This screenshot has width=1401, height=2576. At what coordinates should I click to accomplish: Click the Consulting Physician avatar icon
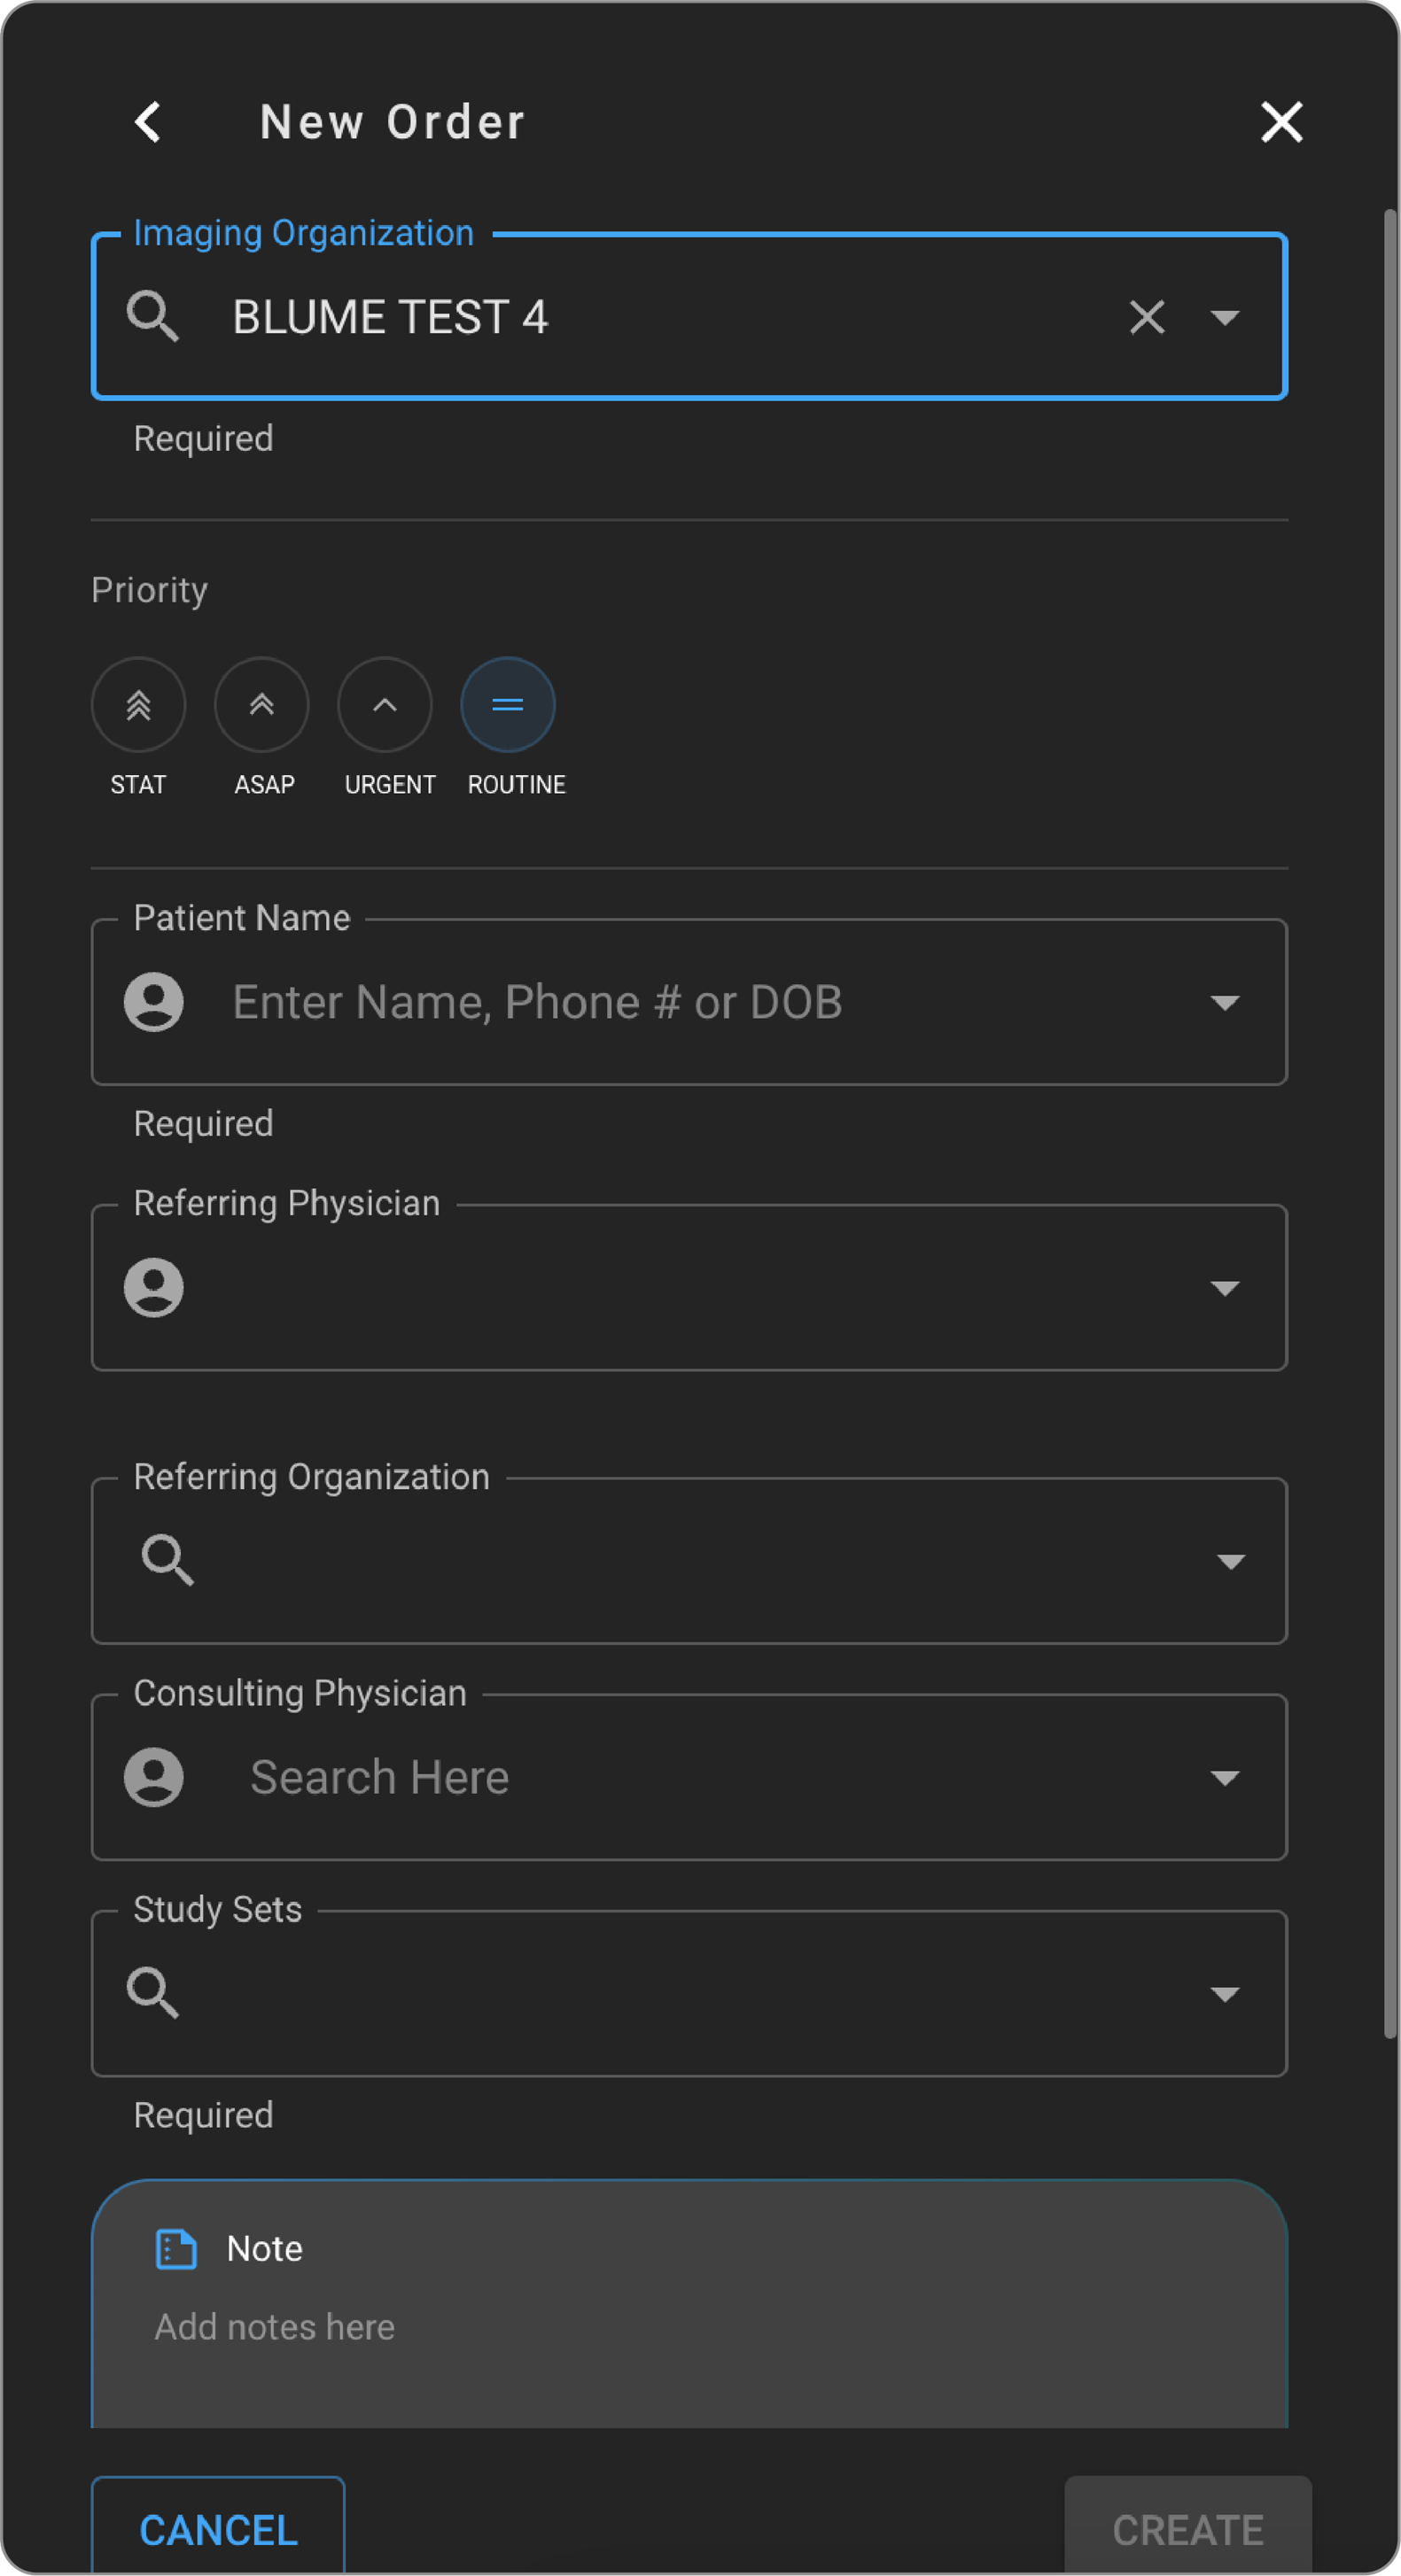pyautogui.click(x=154, y=1777)
